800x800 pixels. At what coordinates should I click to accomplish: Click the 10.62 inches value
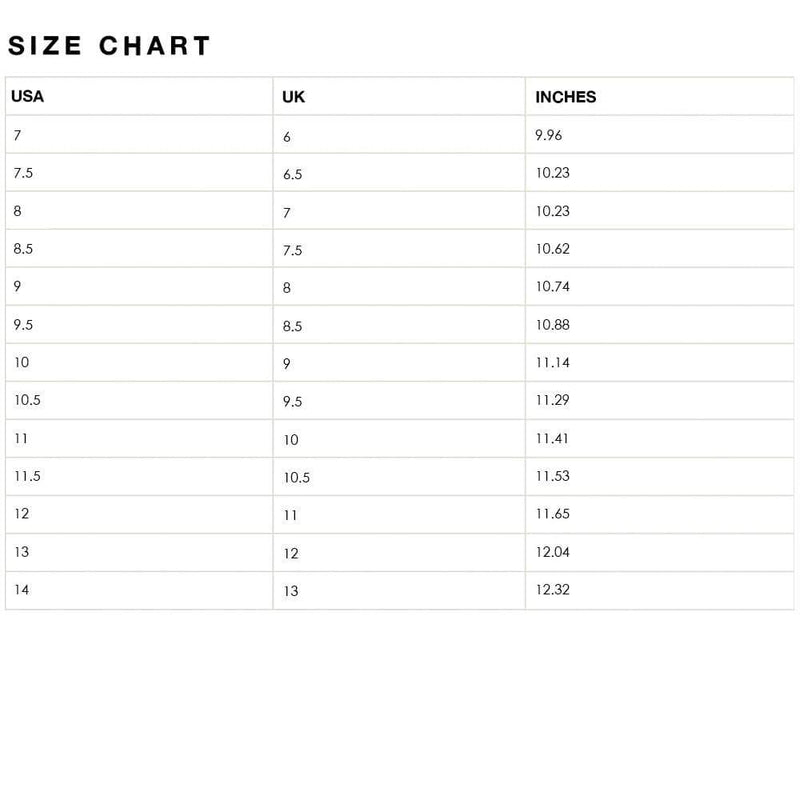pyautogui.click(x=553, y=249)
